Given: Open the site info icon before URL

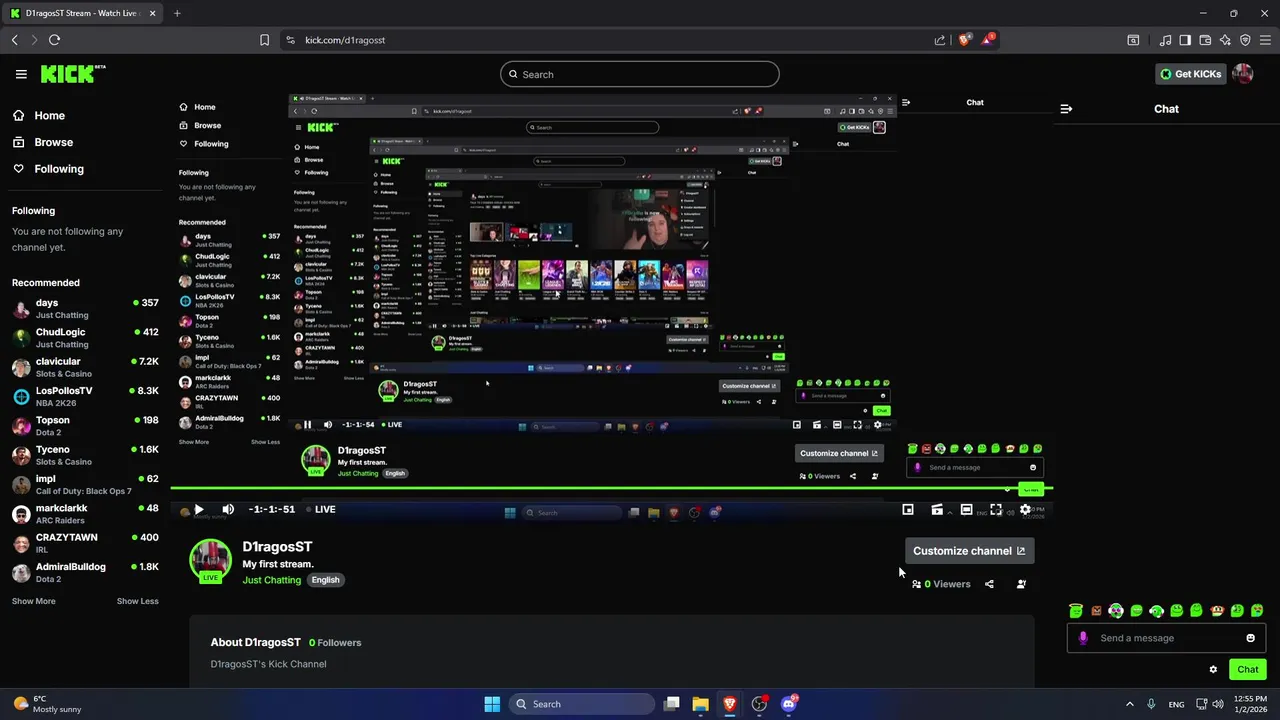Looking at the screenshot, I should [290, 40].
